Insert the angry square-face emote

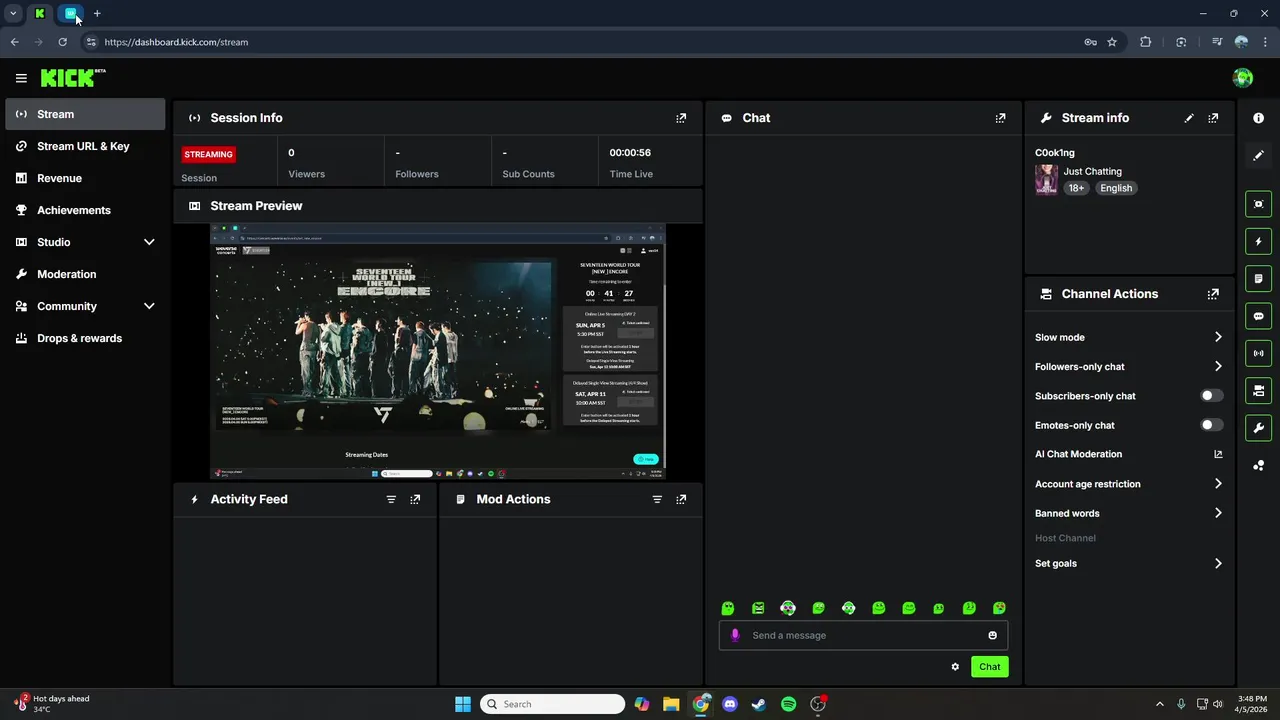pos(758,608)
